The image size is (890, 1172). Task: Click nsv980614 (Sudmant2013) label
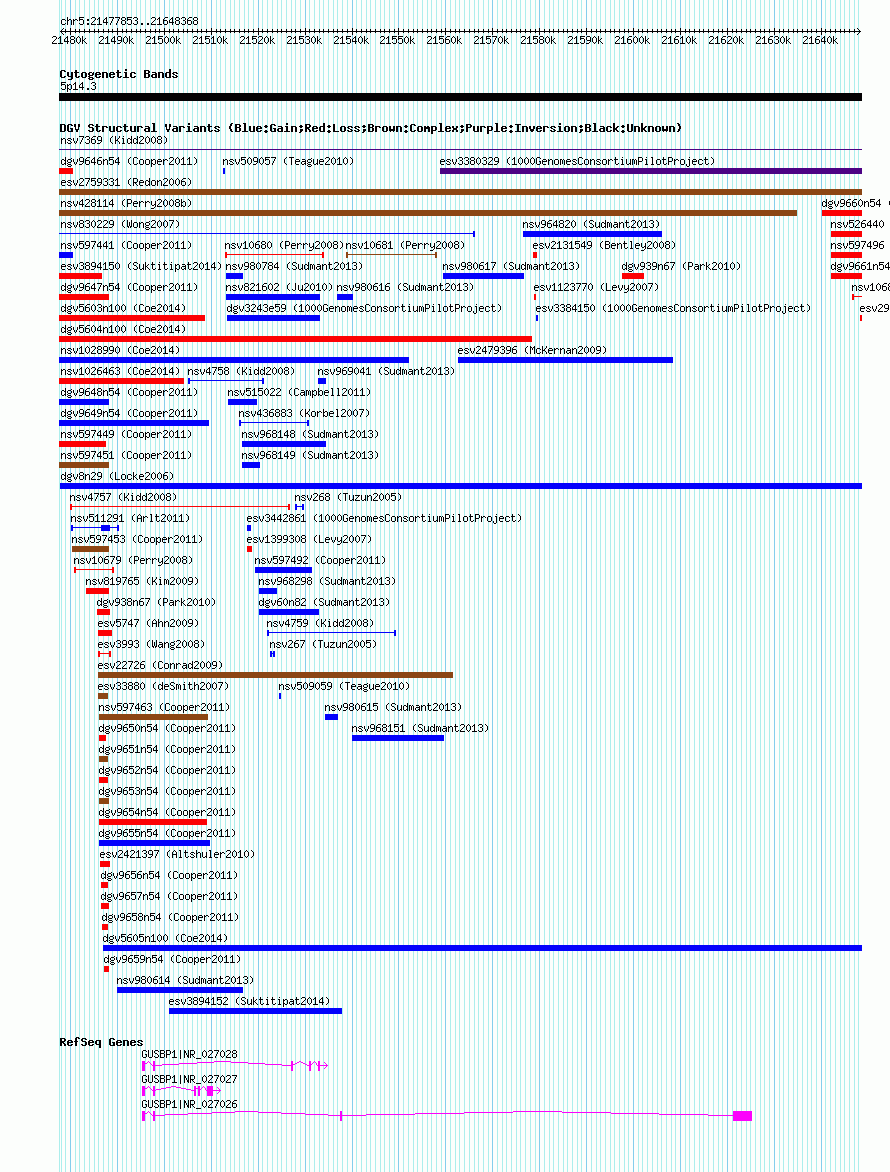185,980
